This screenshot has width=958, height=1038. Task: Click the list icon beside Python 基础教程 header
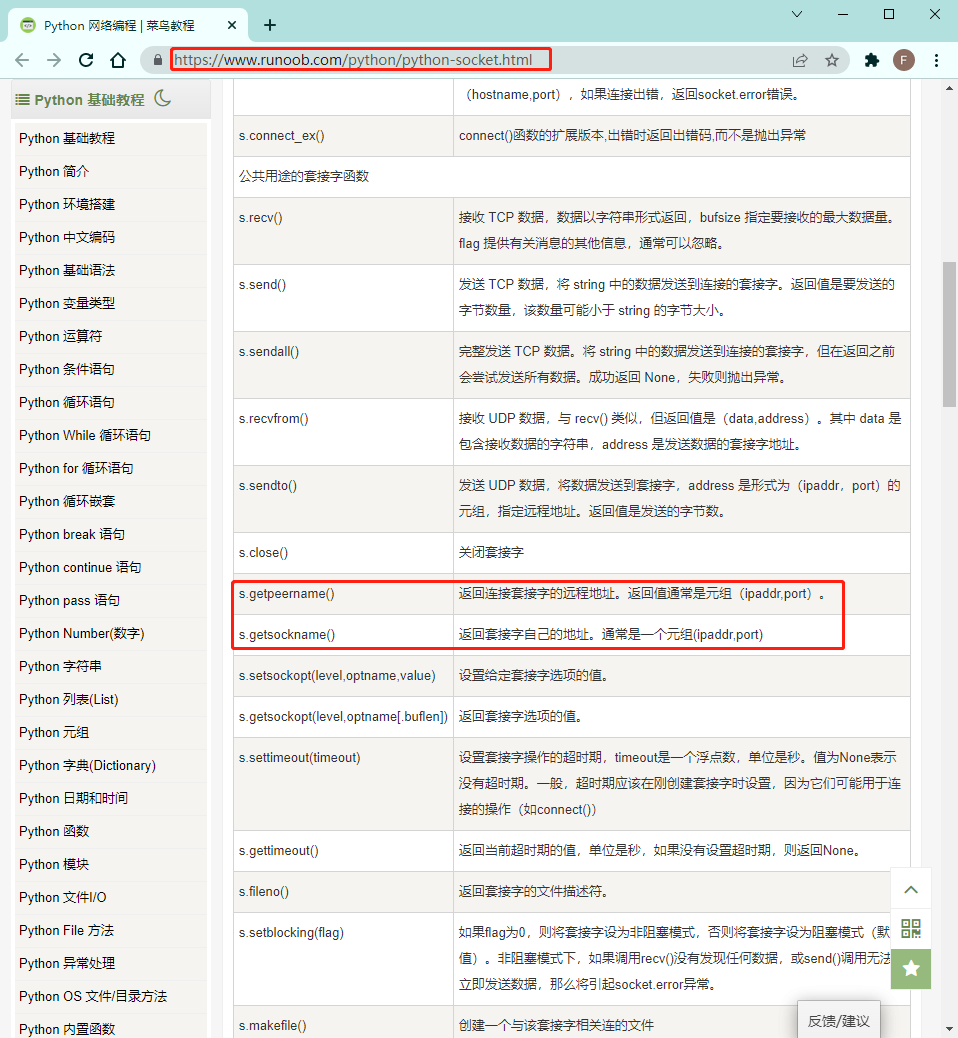23,100
